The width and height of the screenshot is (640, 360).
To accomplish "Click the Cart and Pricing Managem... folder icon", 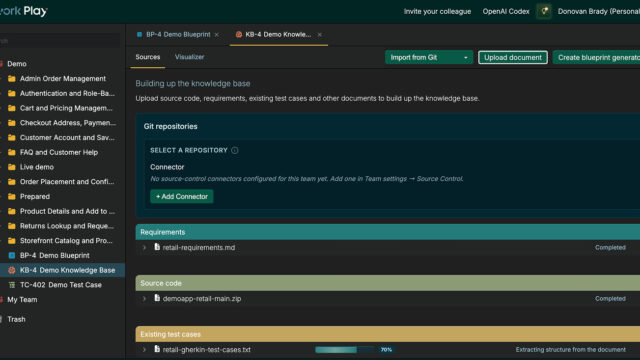I will pos(12,108).
